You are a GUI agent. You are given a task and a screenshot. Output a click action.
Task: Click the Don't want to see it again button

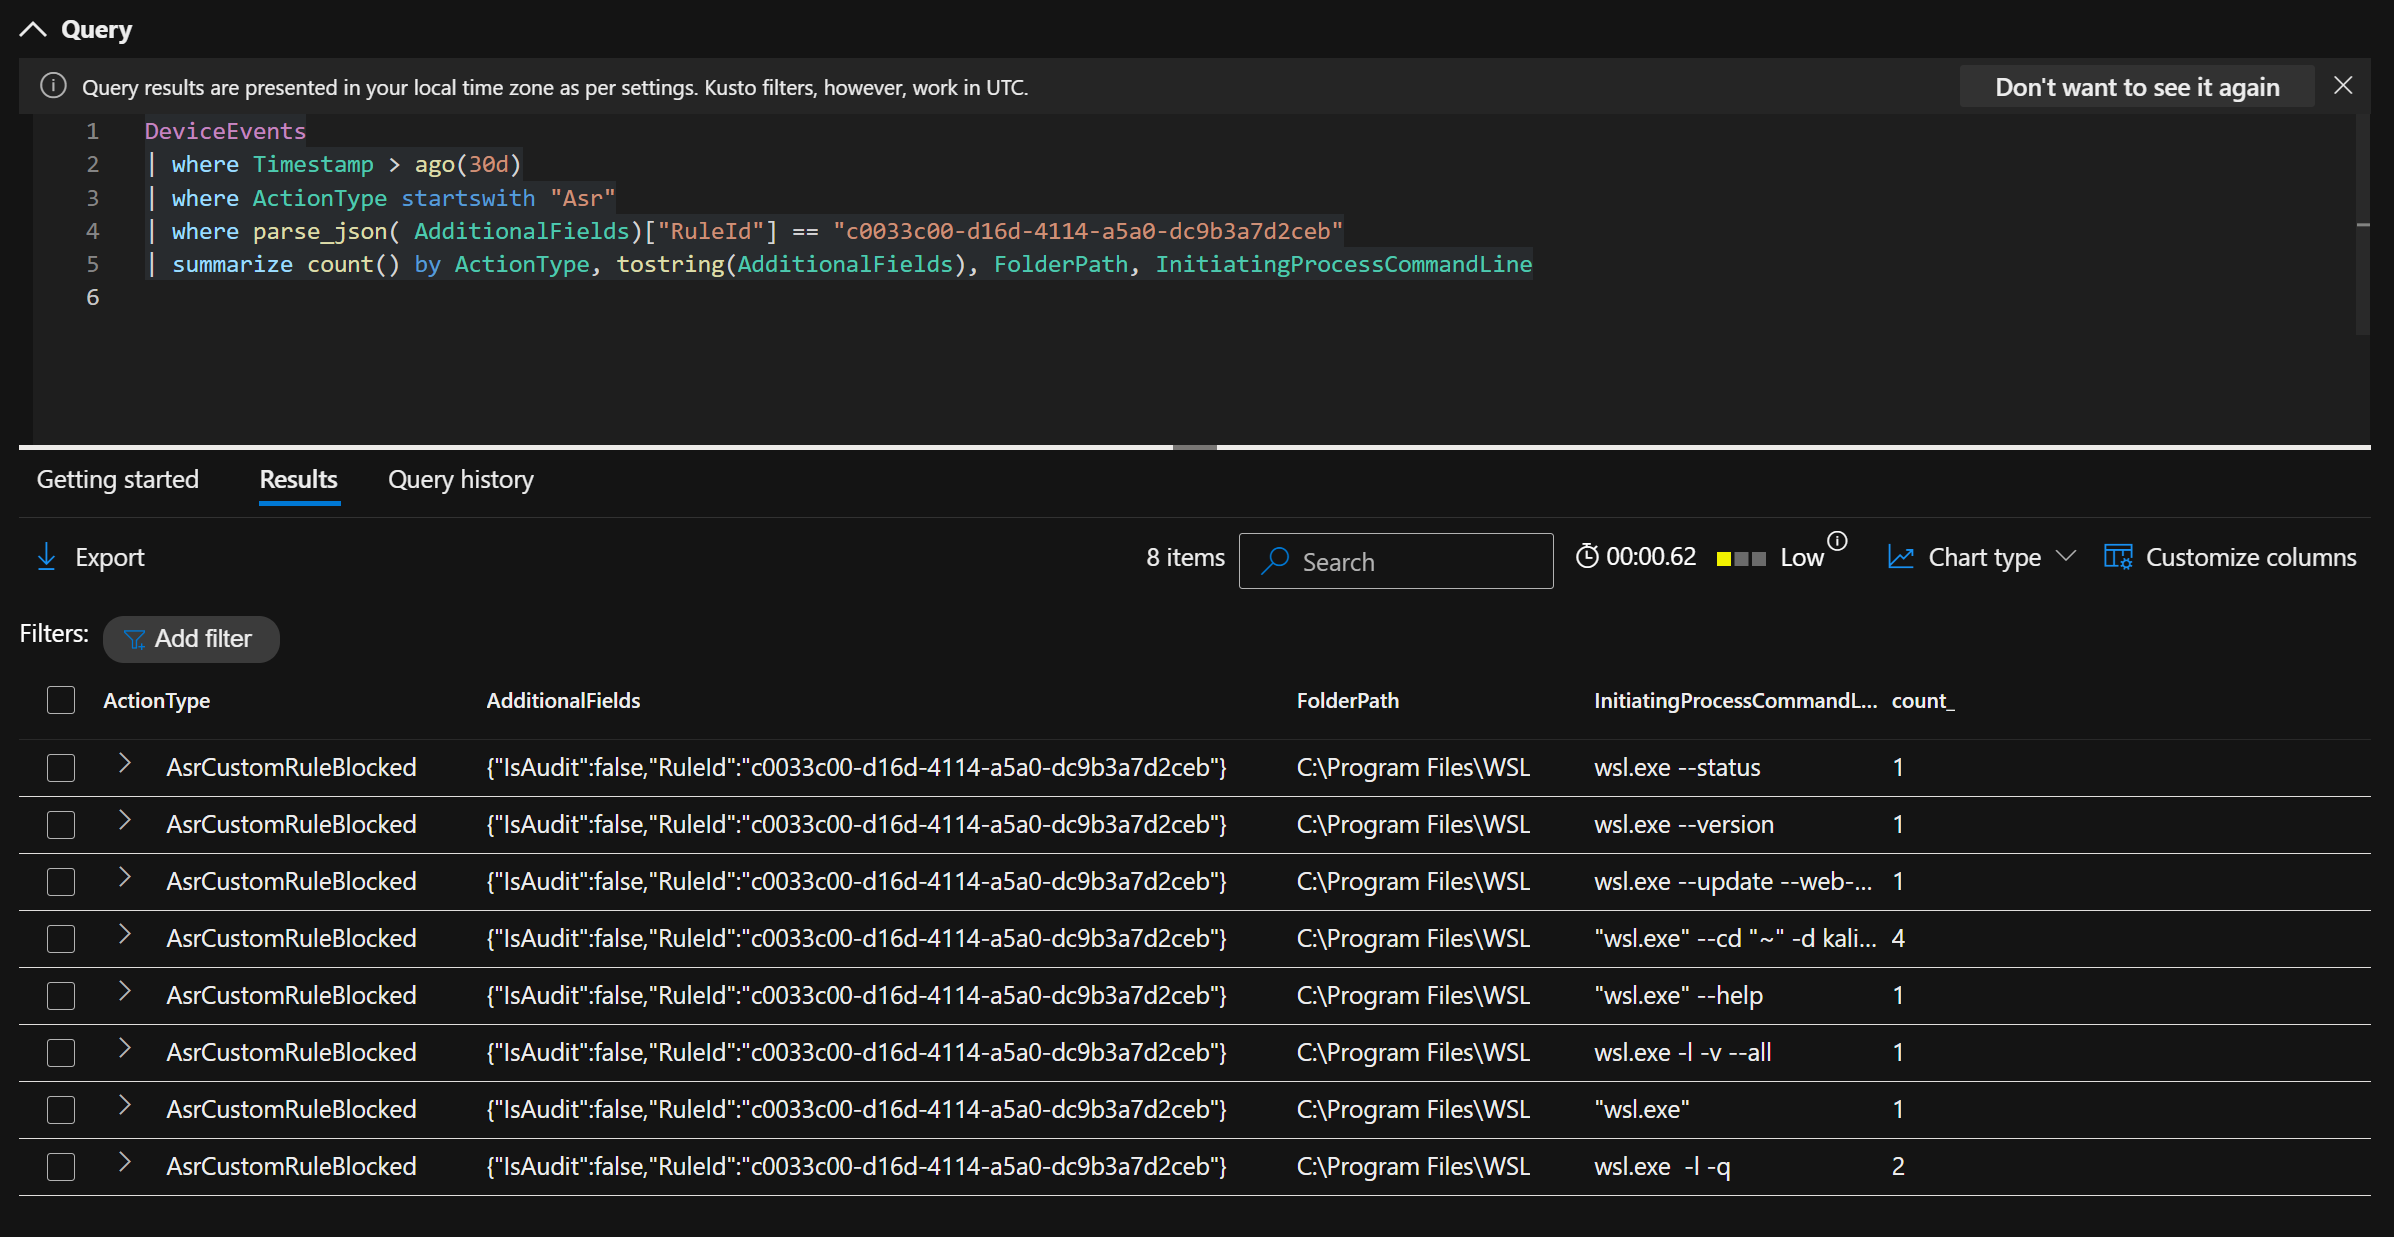pos(2136,86)
